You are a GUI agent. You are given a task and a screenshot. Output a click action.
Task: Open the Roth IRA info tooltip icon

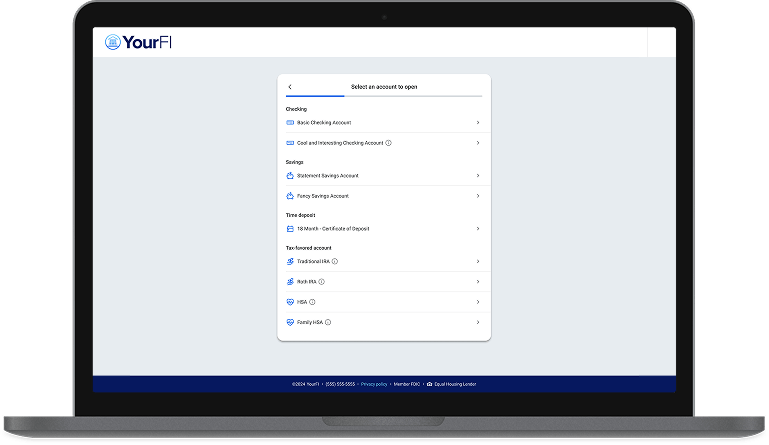point(321,282)
